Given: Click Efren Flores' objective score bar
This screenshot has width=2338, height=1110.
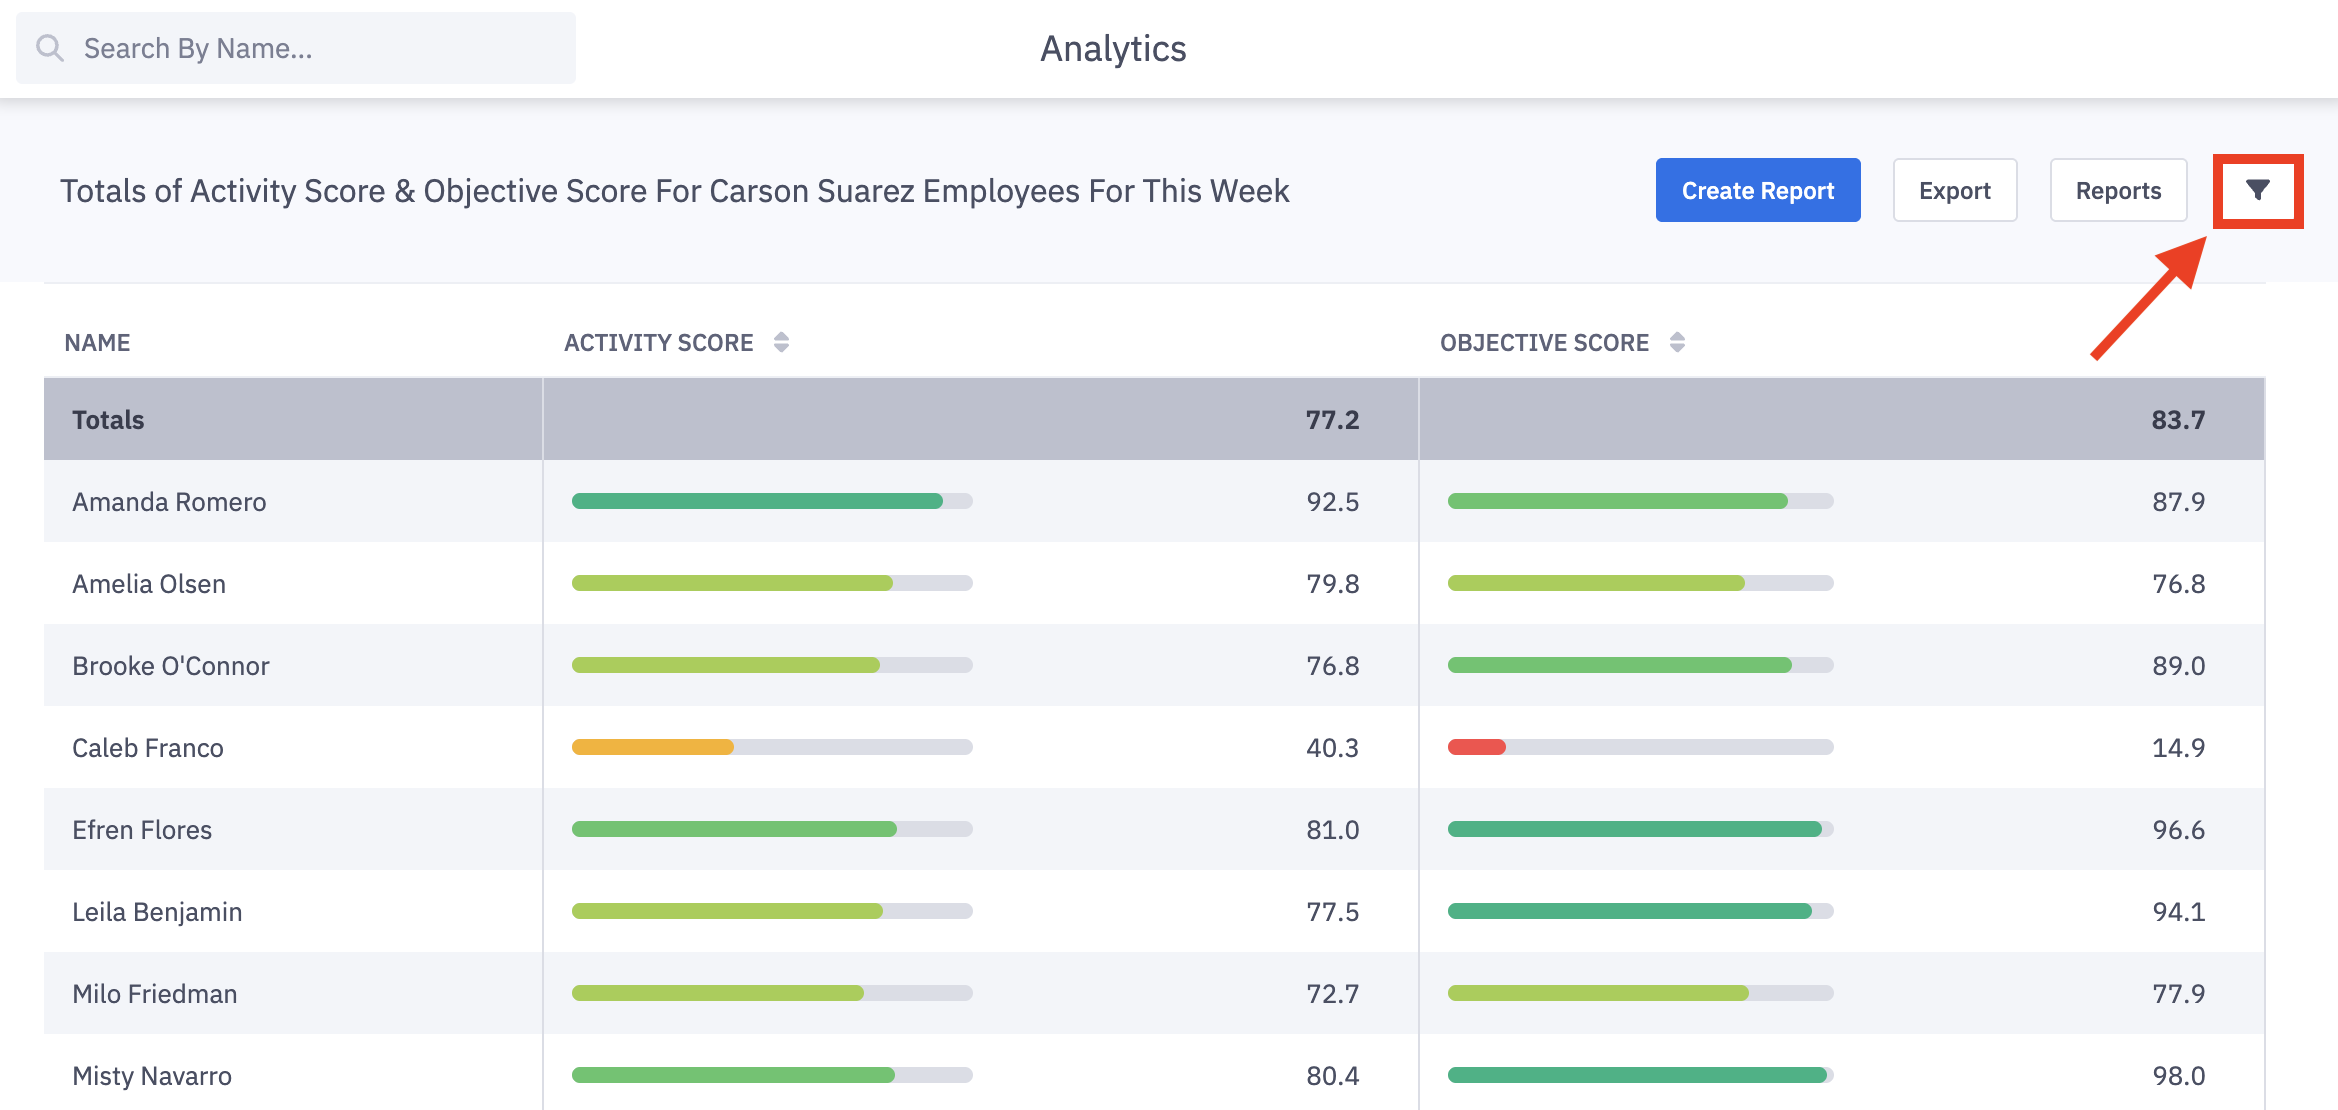Looking at the screenshot, I should coord(1634,829).
